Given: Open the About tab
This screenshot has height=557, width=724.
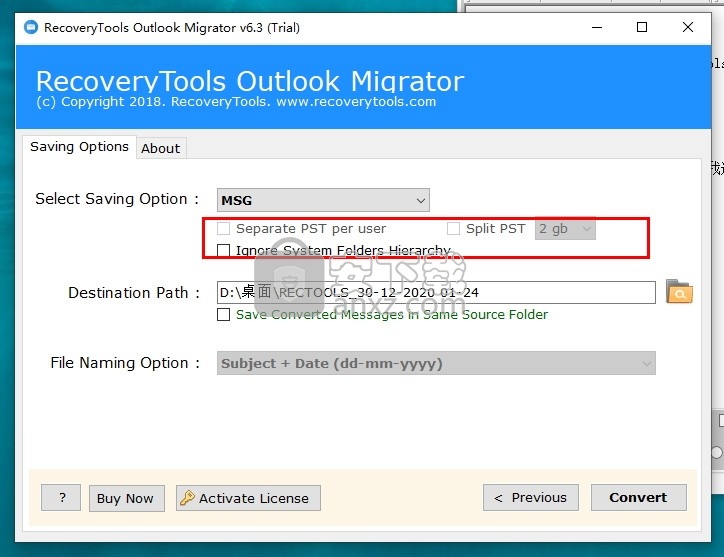Looking at the screenshot, I should (161, 148).
